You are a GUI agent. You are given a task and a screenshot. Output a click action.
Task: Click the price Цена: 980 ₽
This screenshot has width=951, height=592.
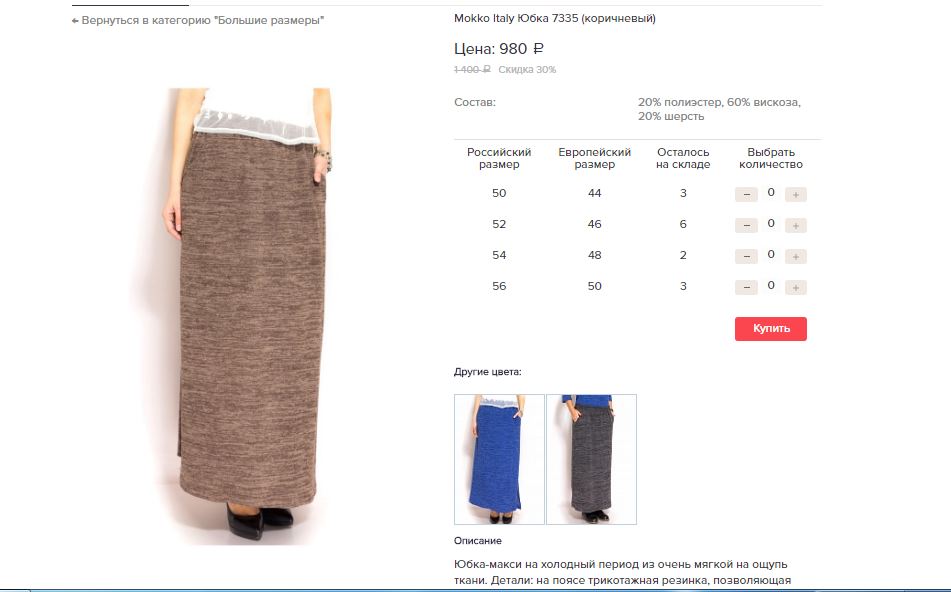coord(499,49)
